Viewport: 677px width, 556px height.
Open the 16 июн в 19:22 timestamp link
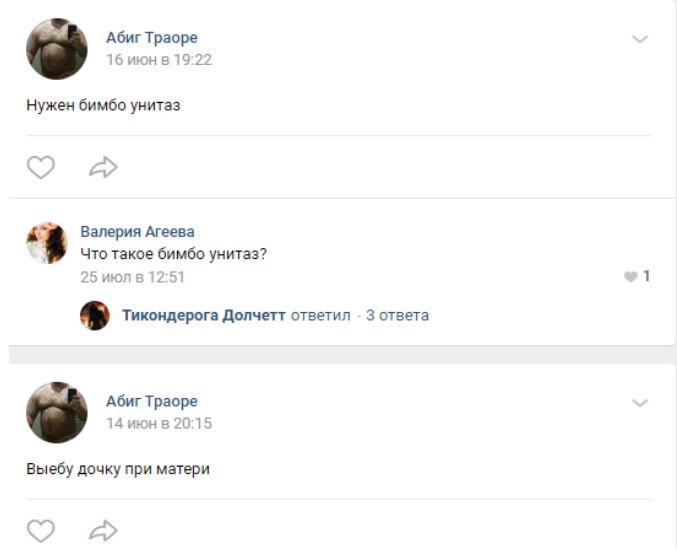tap(159, 60)
